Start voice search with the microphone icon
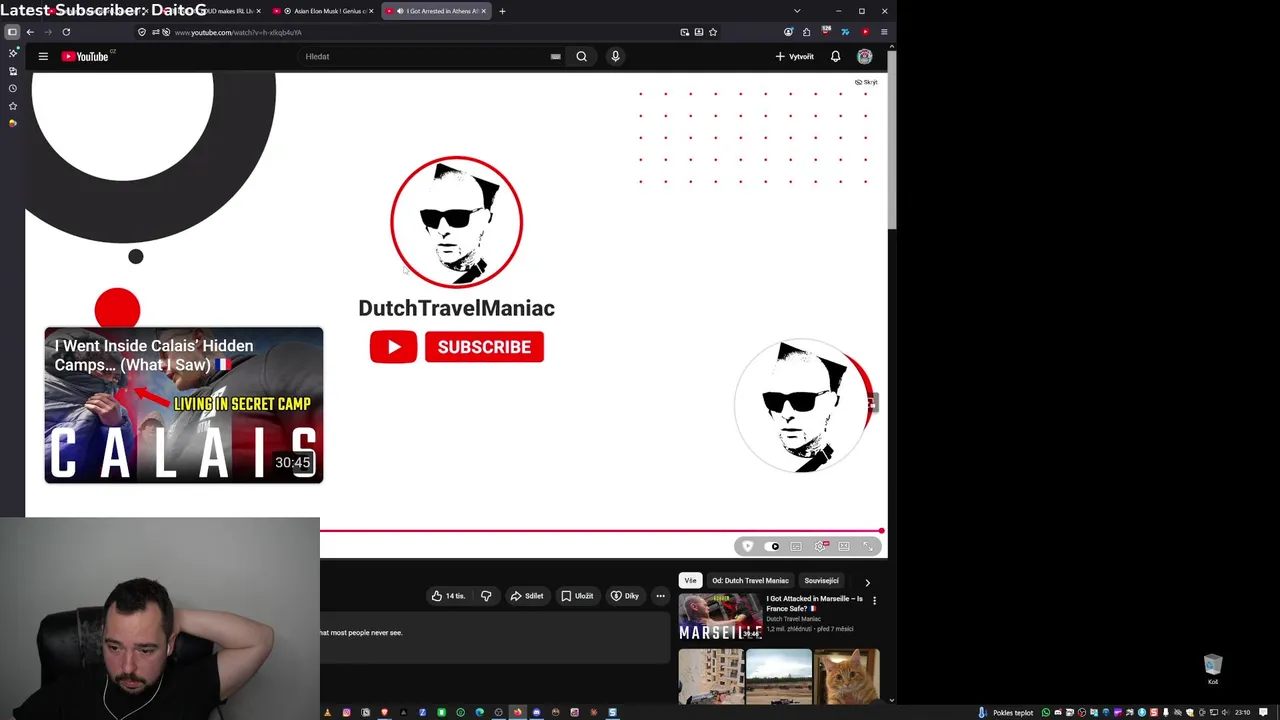 [x=615, y=56]
